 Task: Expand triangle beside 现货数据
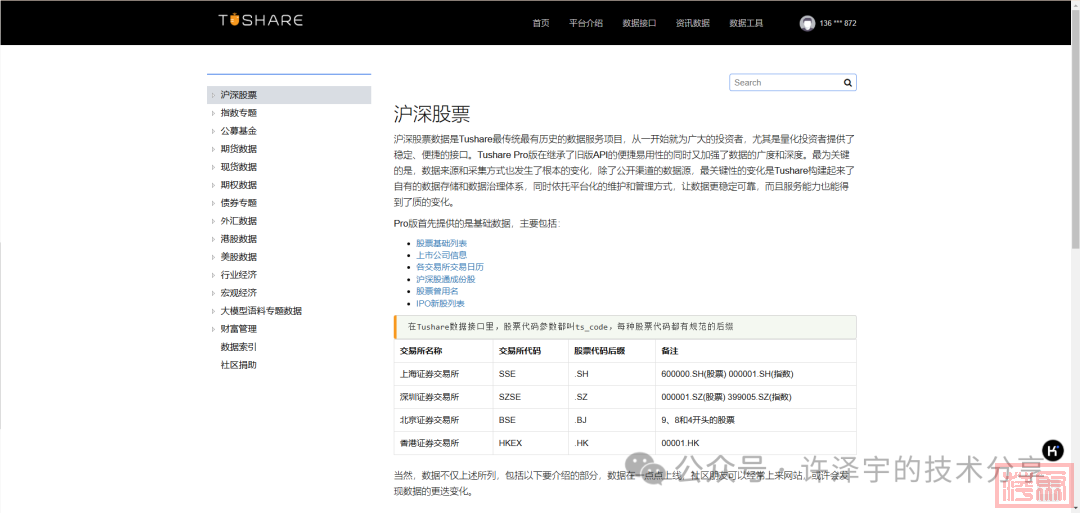214,167
